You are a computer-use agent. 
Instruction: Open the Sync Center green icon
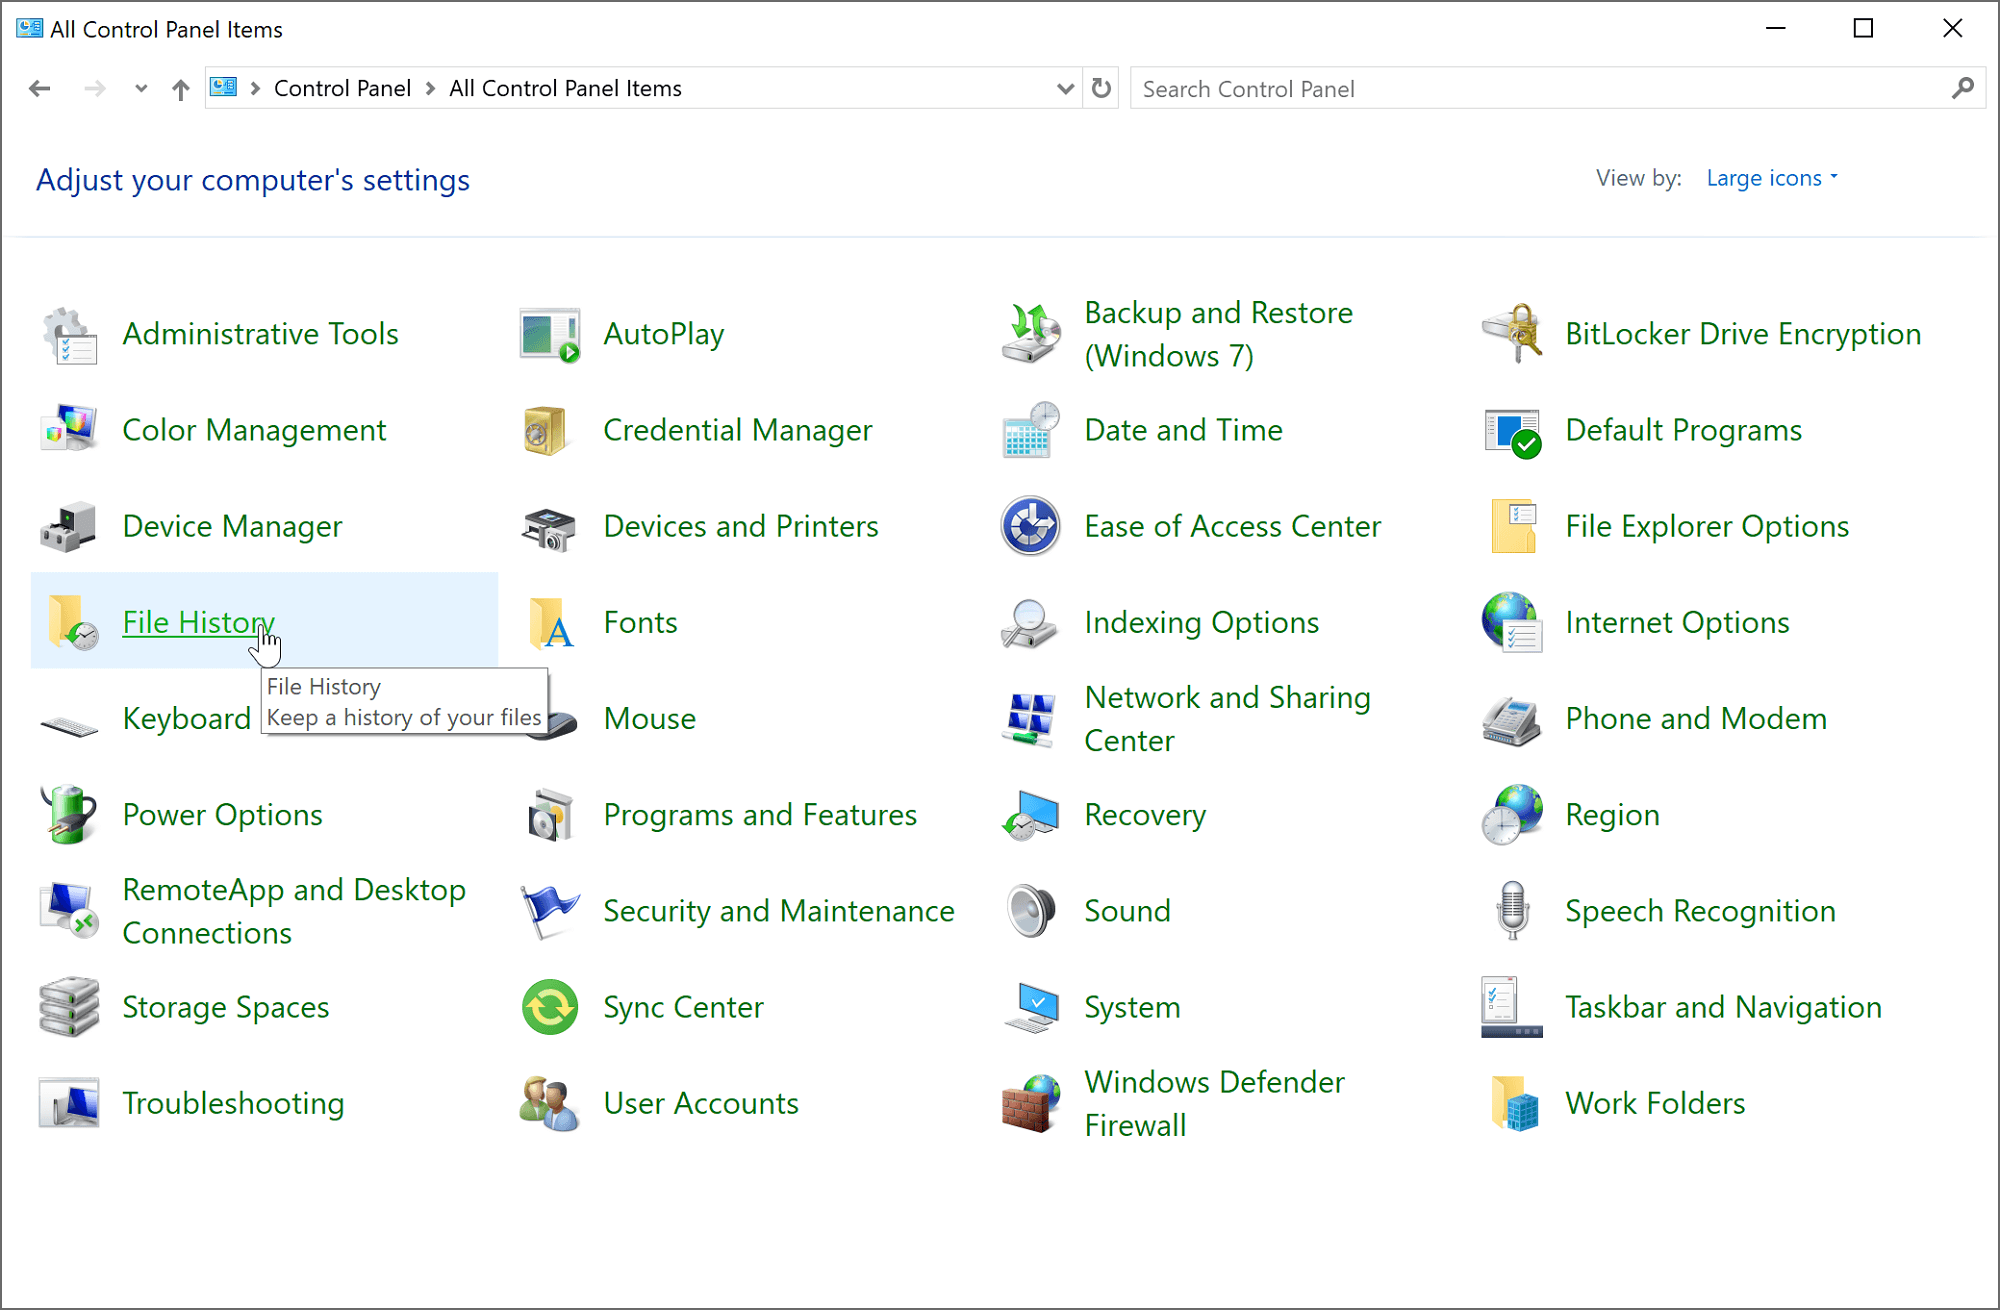click(550, 1007)
